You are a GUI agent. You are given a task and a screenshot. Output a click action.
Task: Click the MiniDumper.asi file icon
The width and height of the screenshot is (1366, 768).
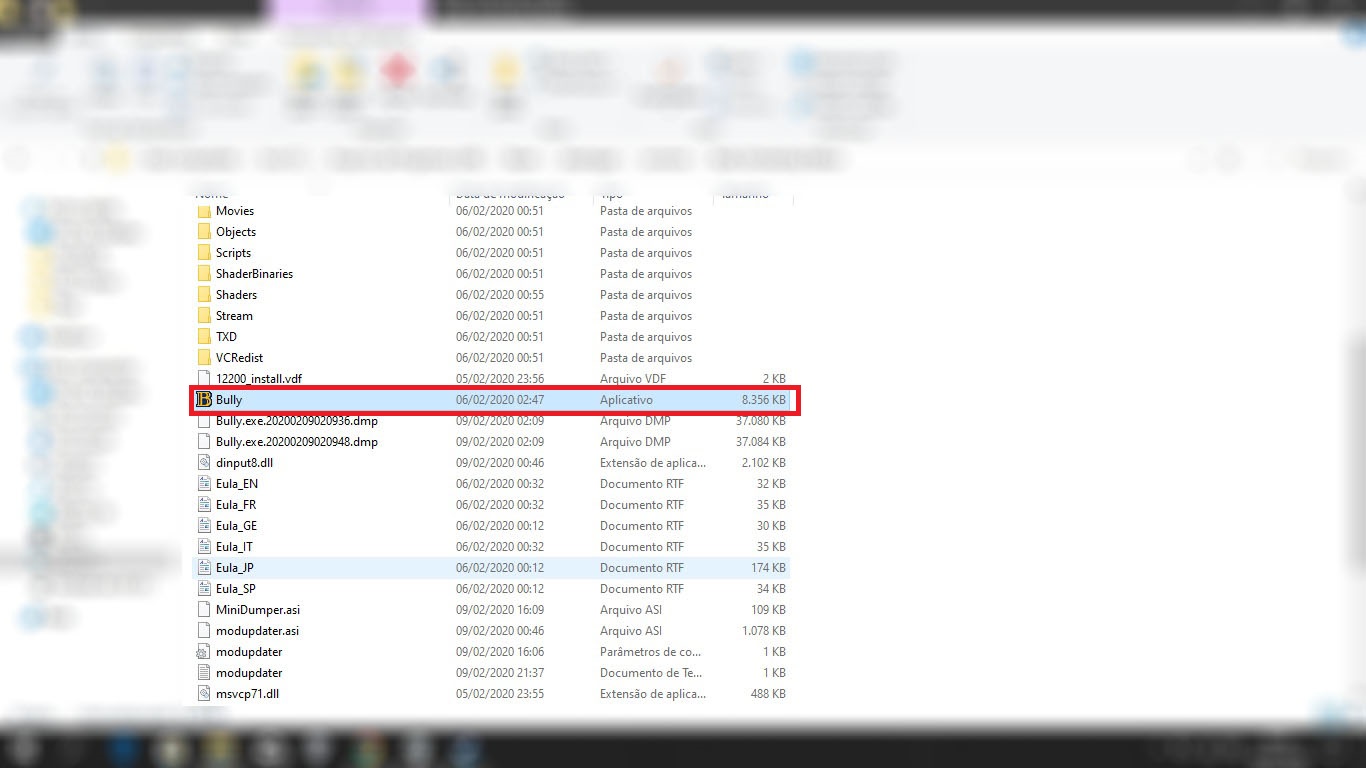pos(204,610)
